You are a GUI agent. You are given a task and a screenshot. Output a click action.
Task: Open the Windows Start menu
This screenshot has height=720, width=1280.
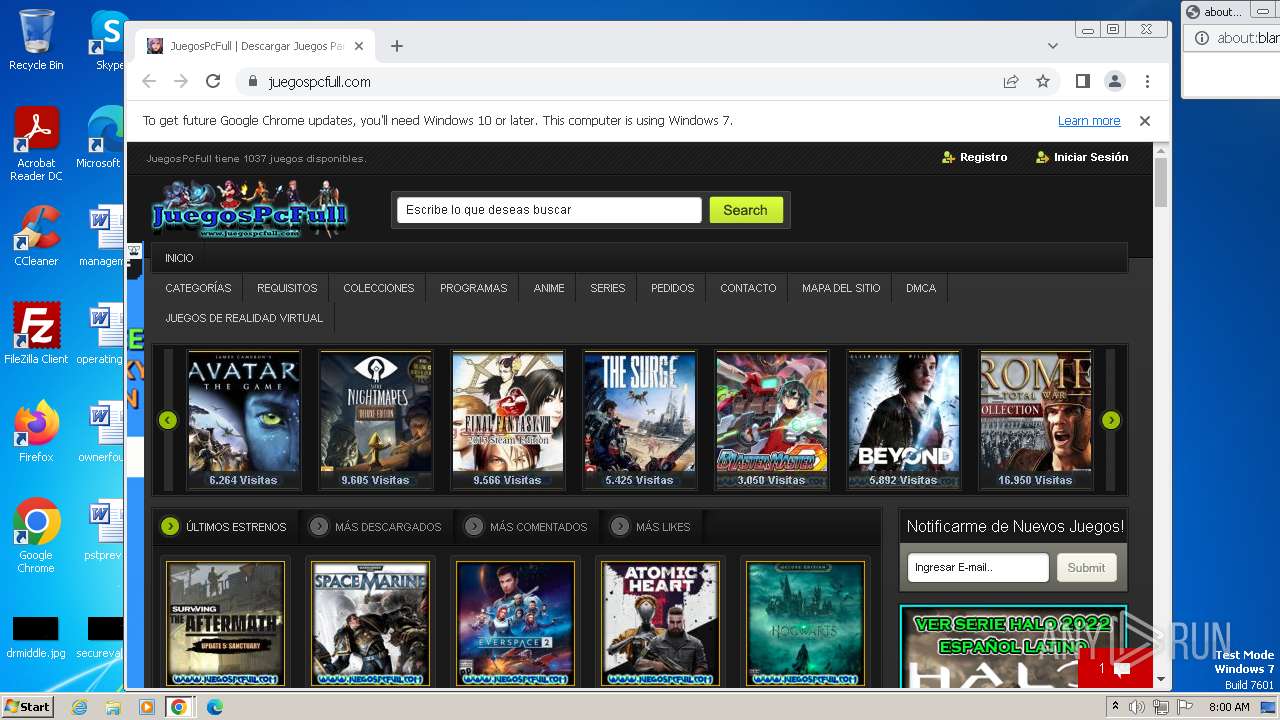pyautogui.click(x=27, y=706)
